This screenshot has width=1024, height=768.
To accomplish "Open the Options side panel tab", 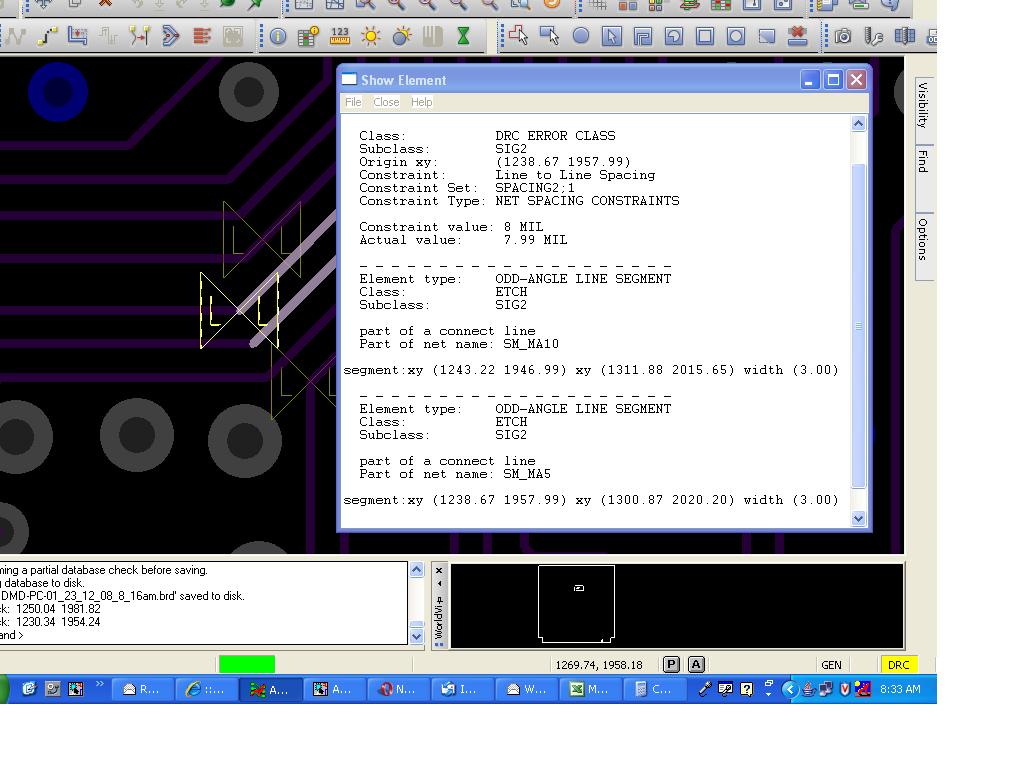I will 923,239.
